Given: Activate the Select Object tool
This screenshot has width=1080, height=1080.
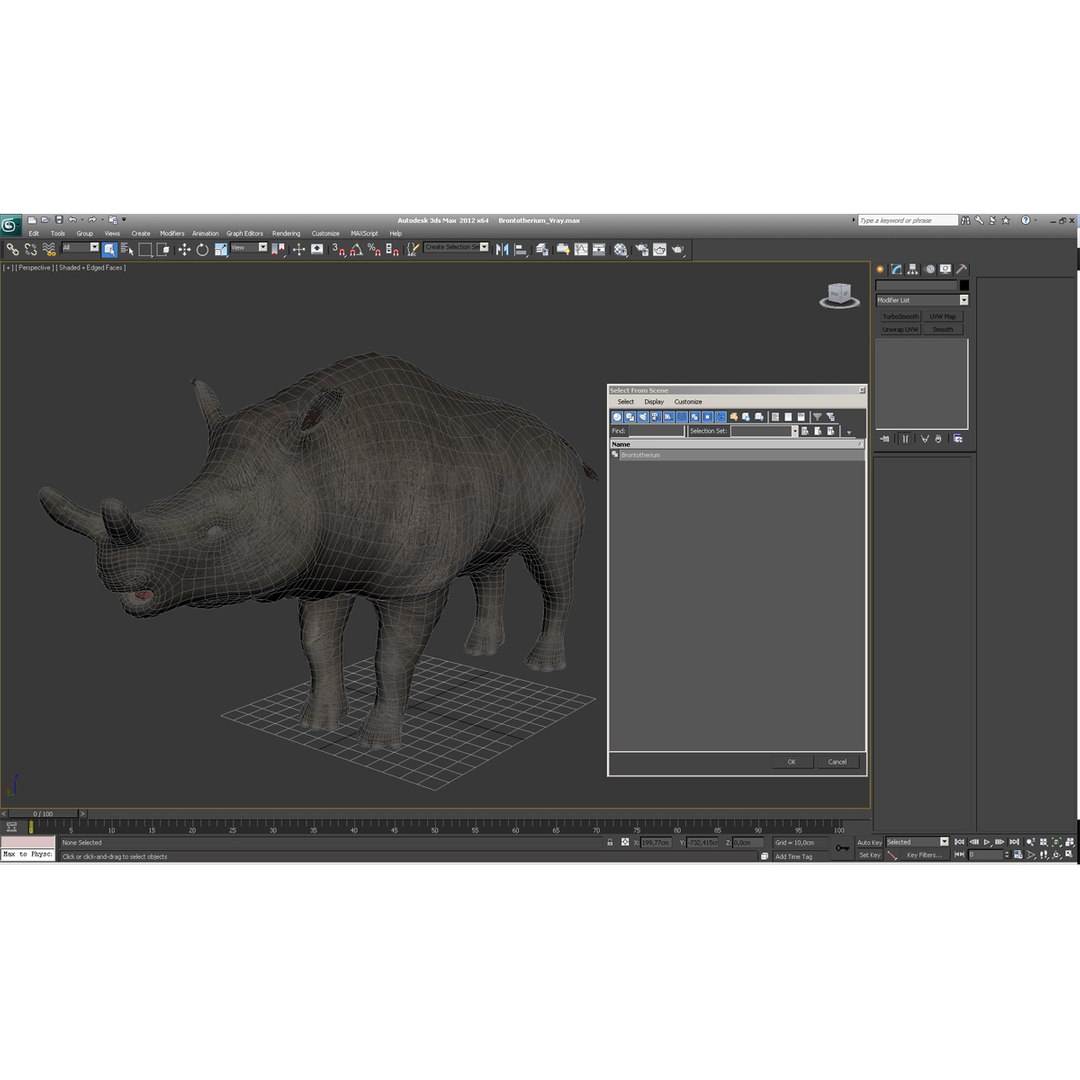Looking at the screenshot, I should (110, 249).
